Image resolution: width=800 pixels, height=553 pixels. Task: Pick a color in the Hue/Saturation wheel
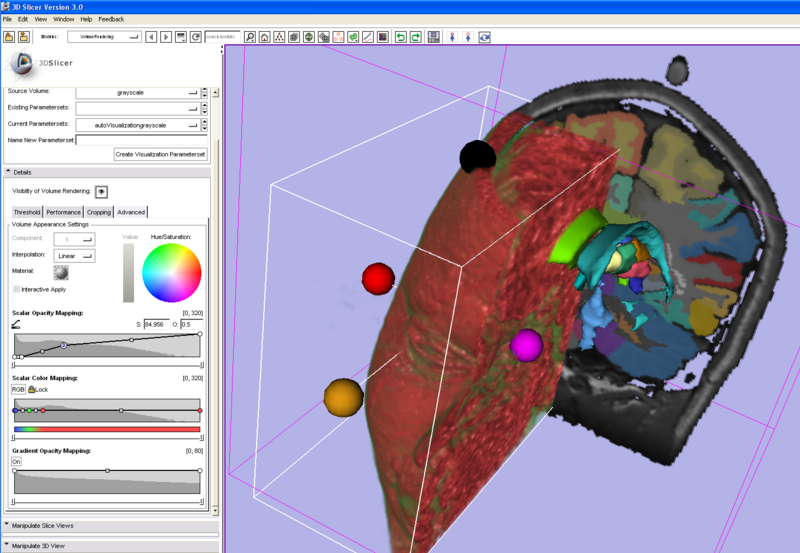coord(172,273)
